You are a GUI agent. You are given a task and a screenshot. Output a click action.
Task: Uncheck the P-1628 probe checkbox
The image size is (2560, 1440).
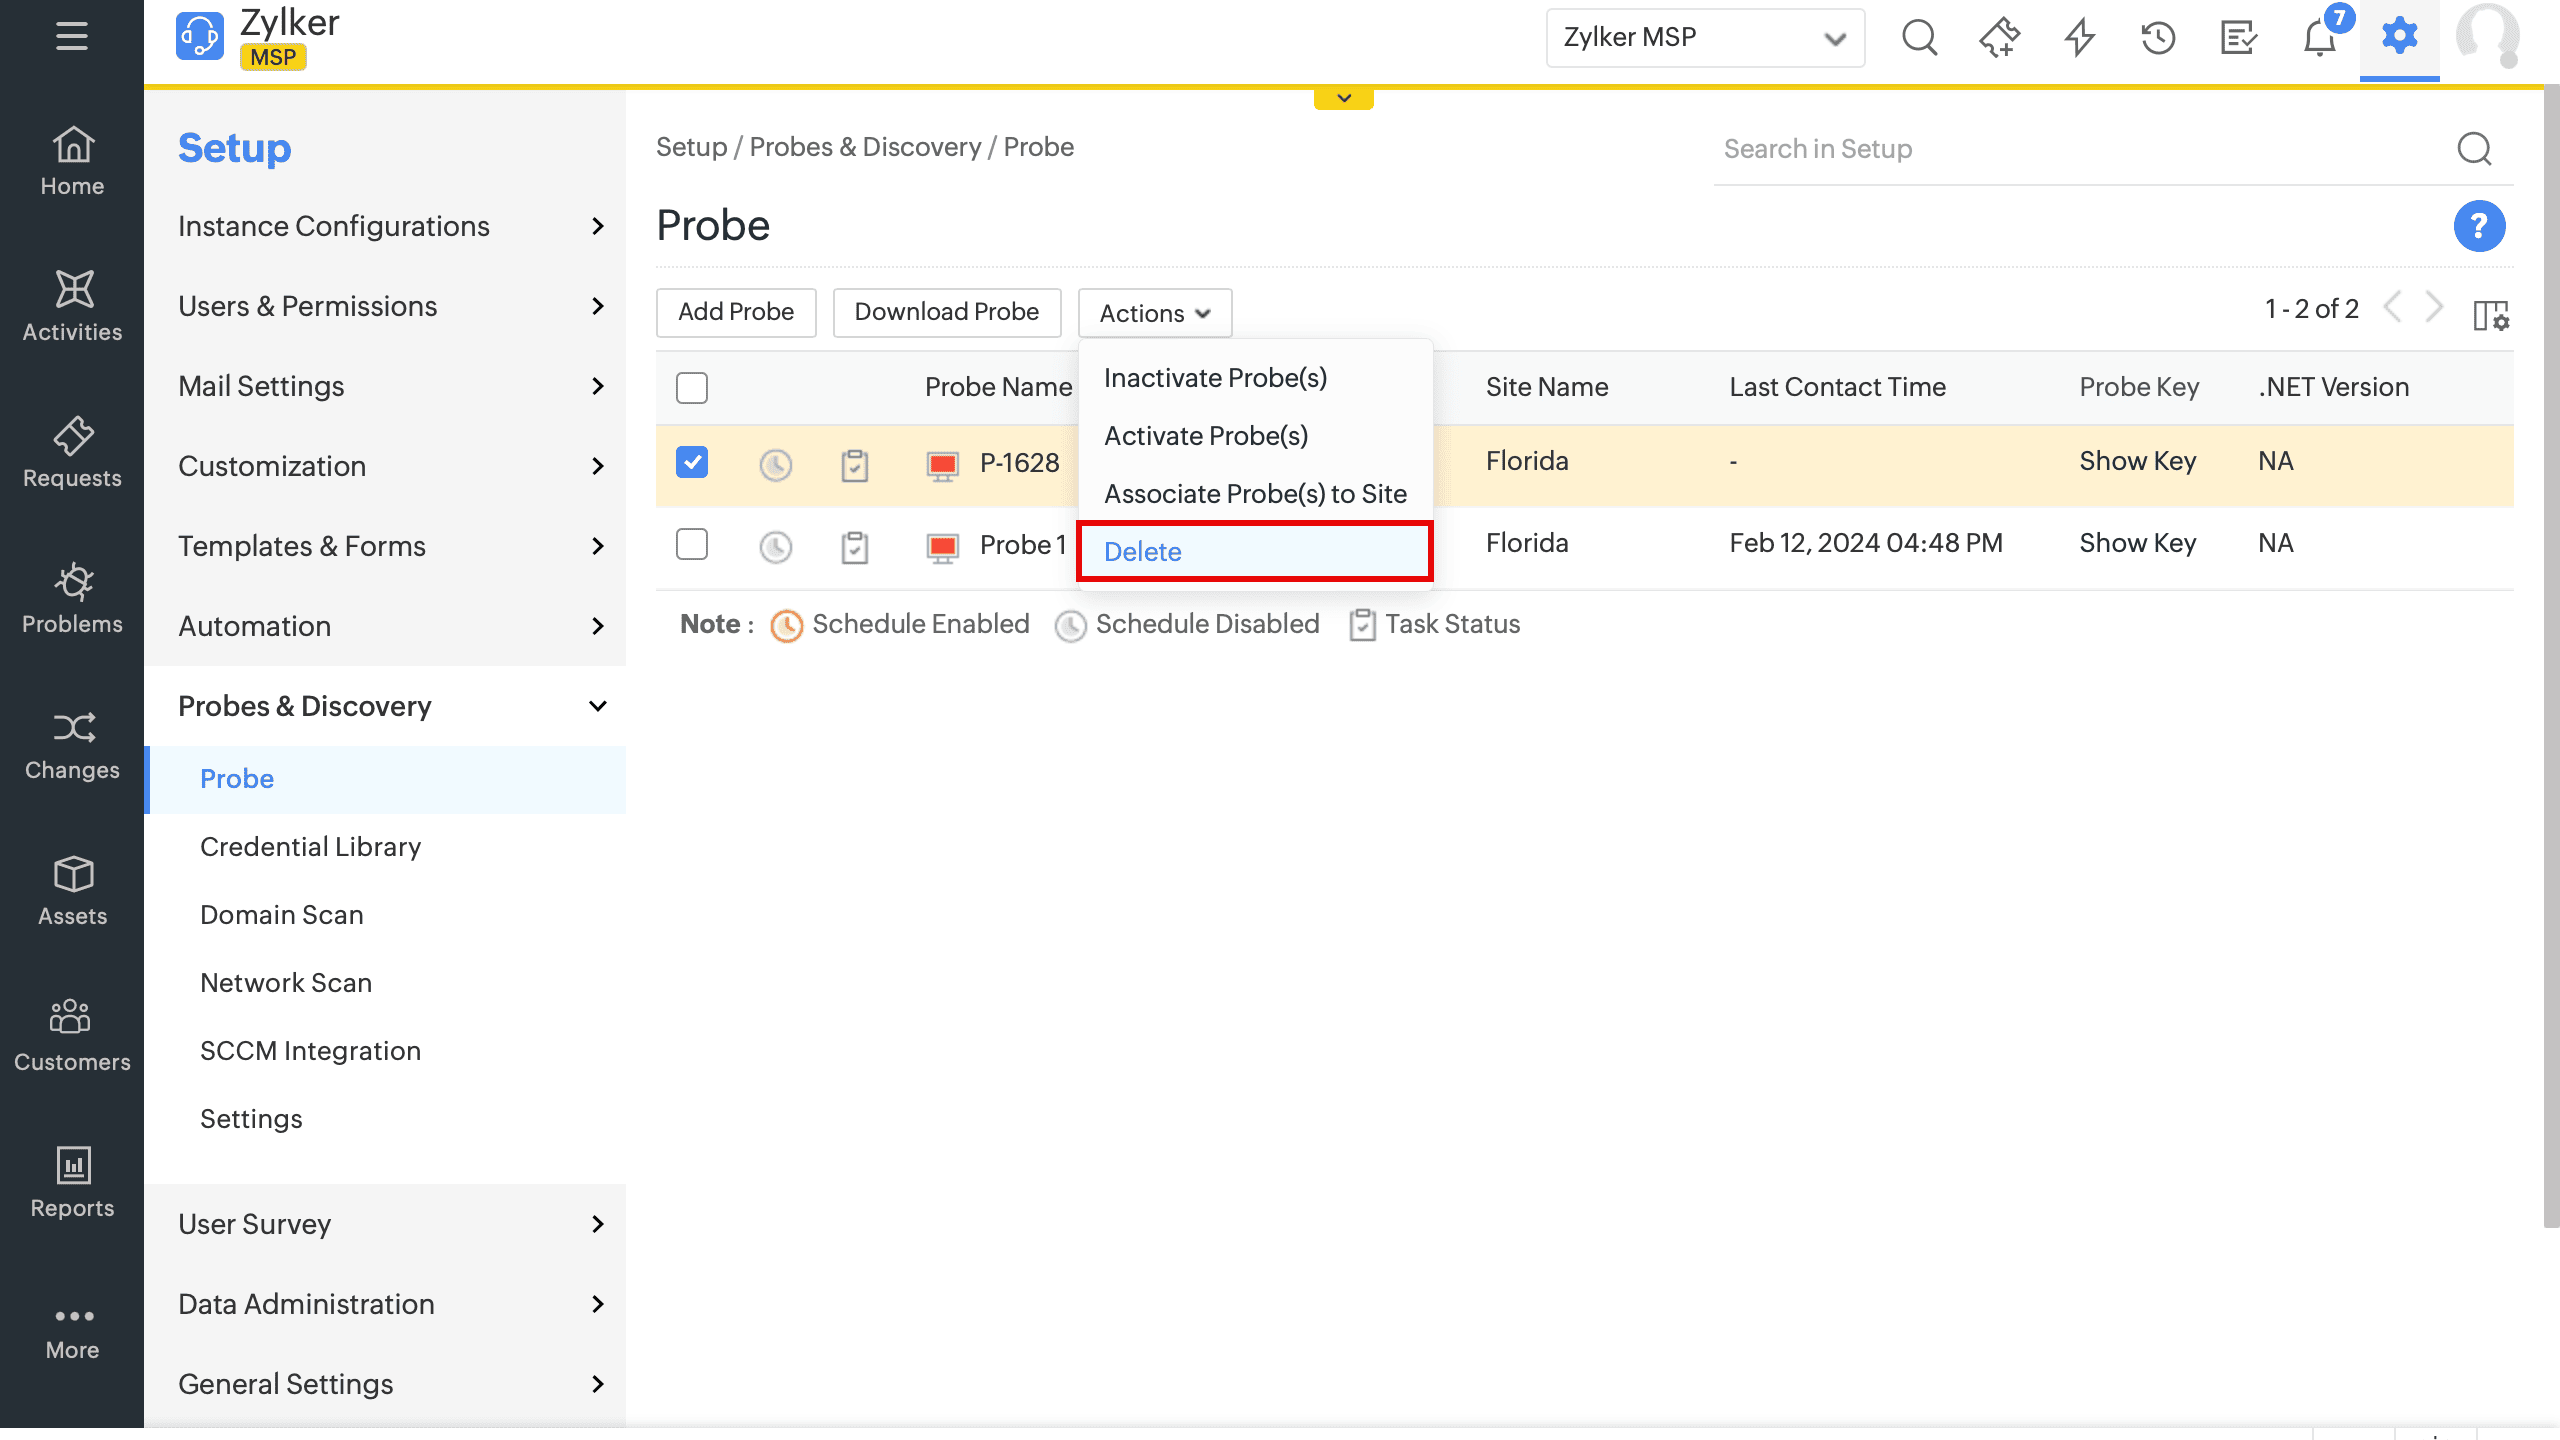point(691,462)
